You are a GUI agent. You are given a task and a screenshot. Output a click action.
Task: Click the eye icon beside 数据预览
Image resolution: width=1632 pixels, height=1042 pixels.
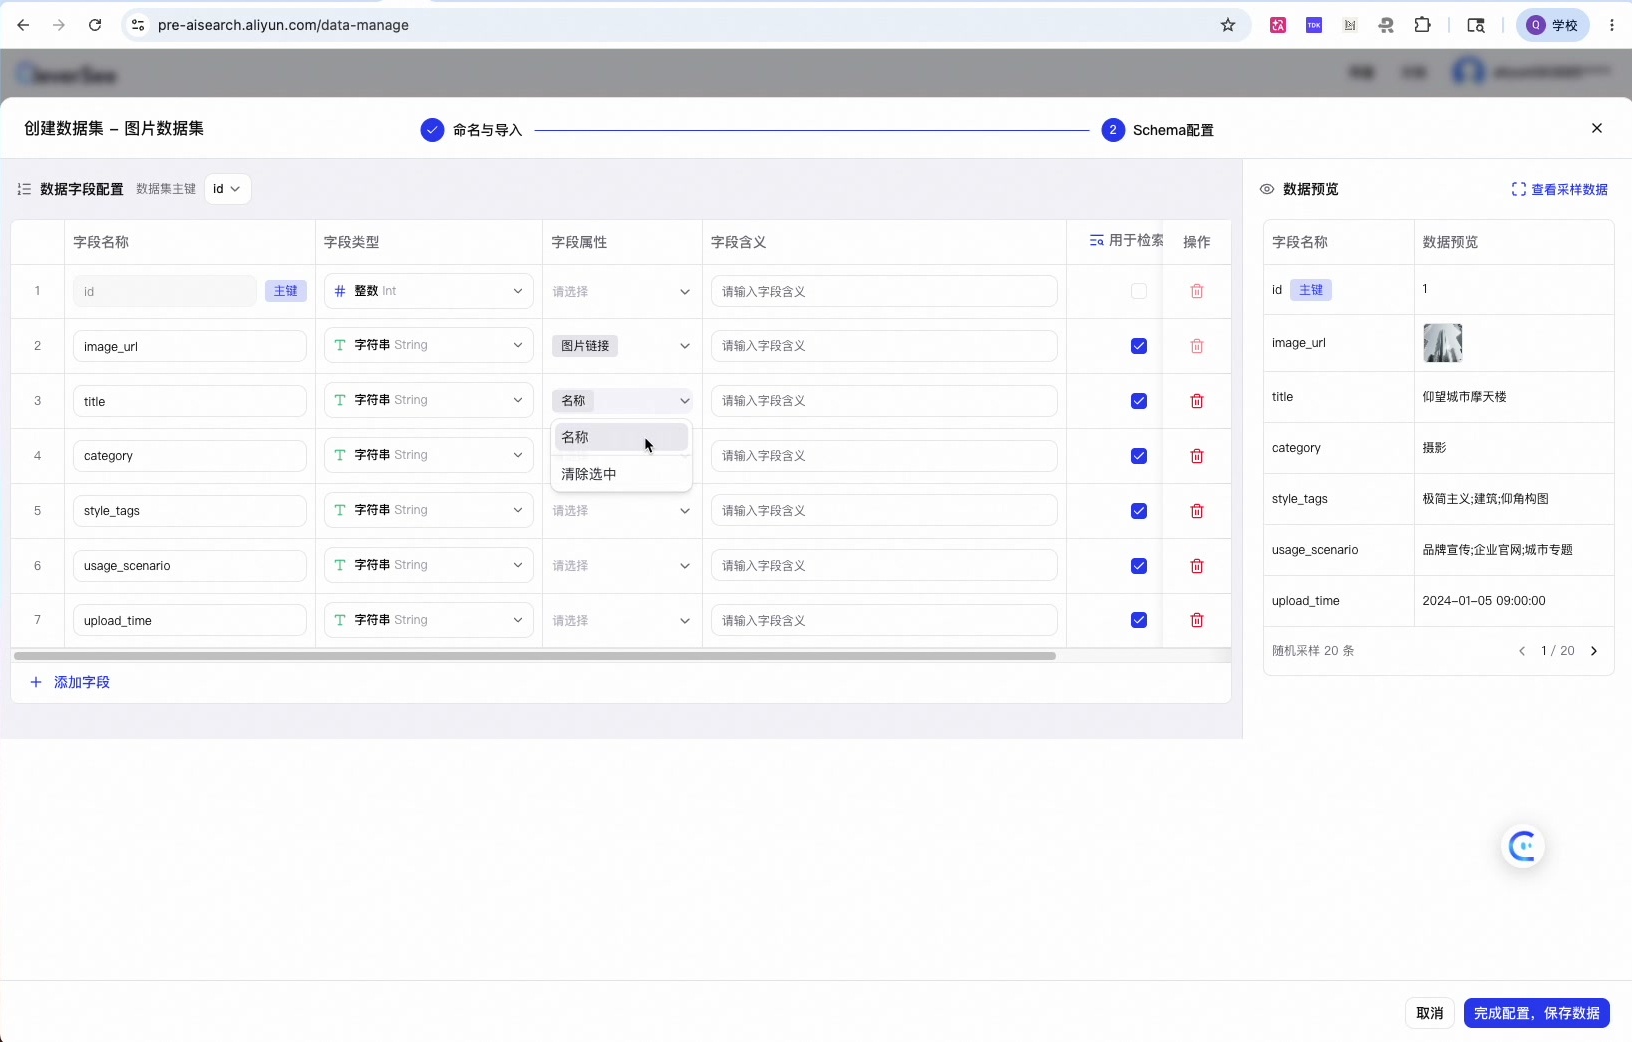click(x=1267, y=189)
